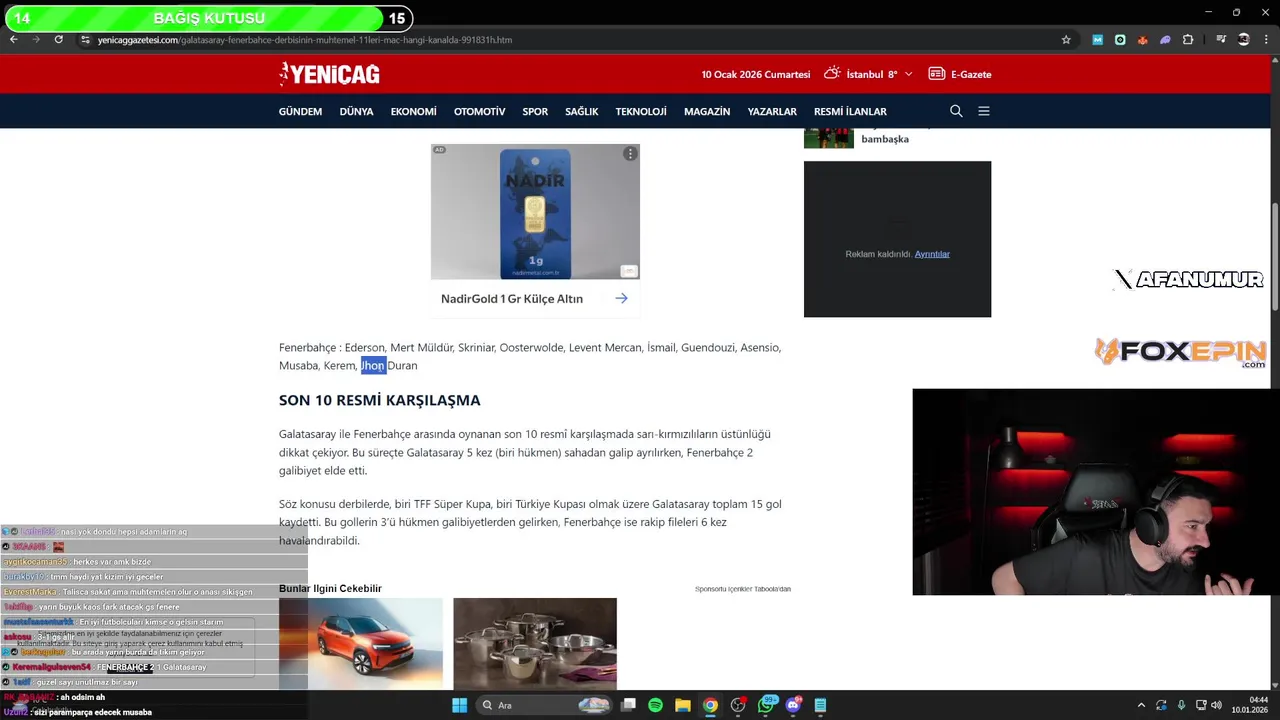Open the Chrome three-dot menu
The image size is (1280, 720).
pos(1266,40)
